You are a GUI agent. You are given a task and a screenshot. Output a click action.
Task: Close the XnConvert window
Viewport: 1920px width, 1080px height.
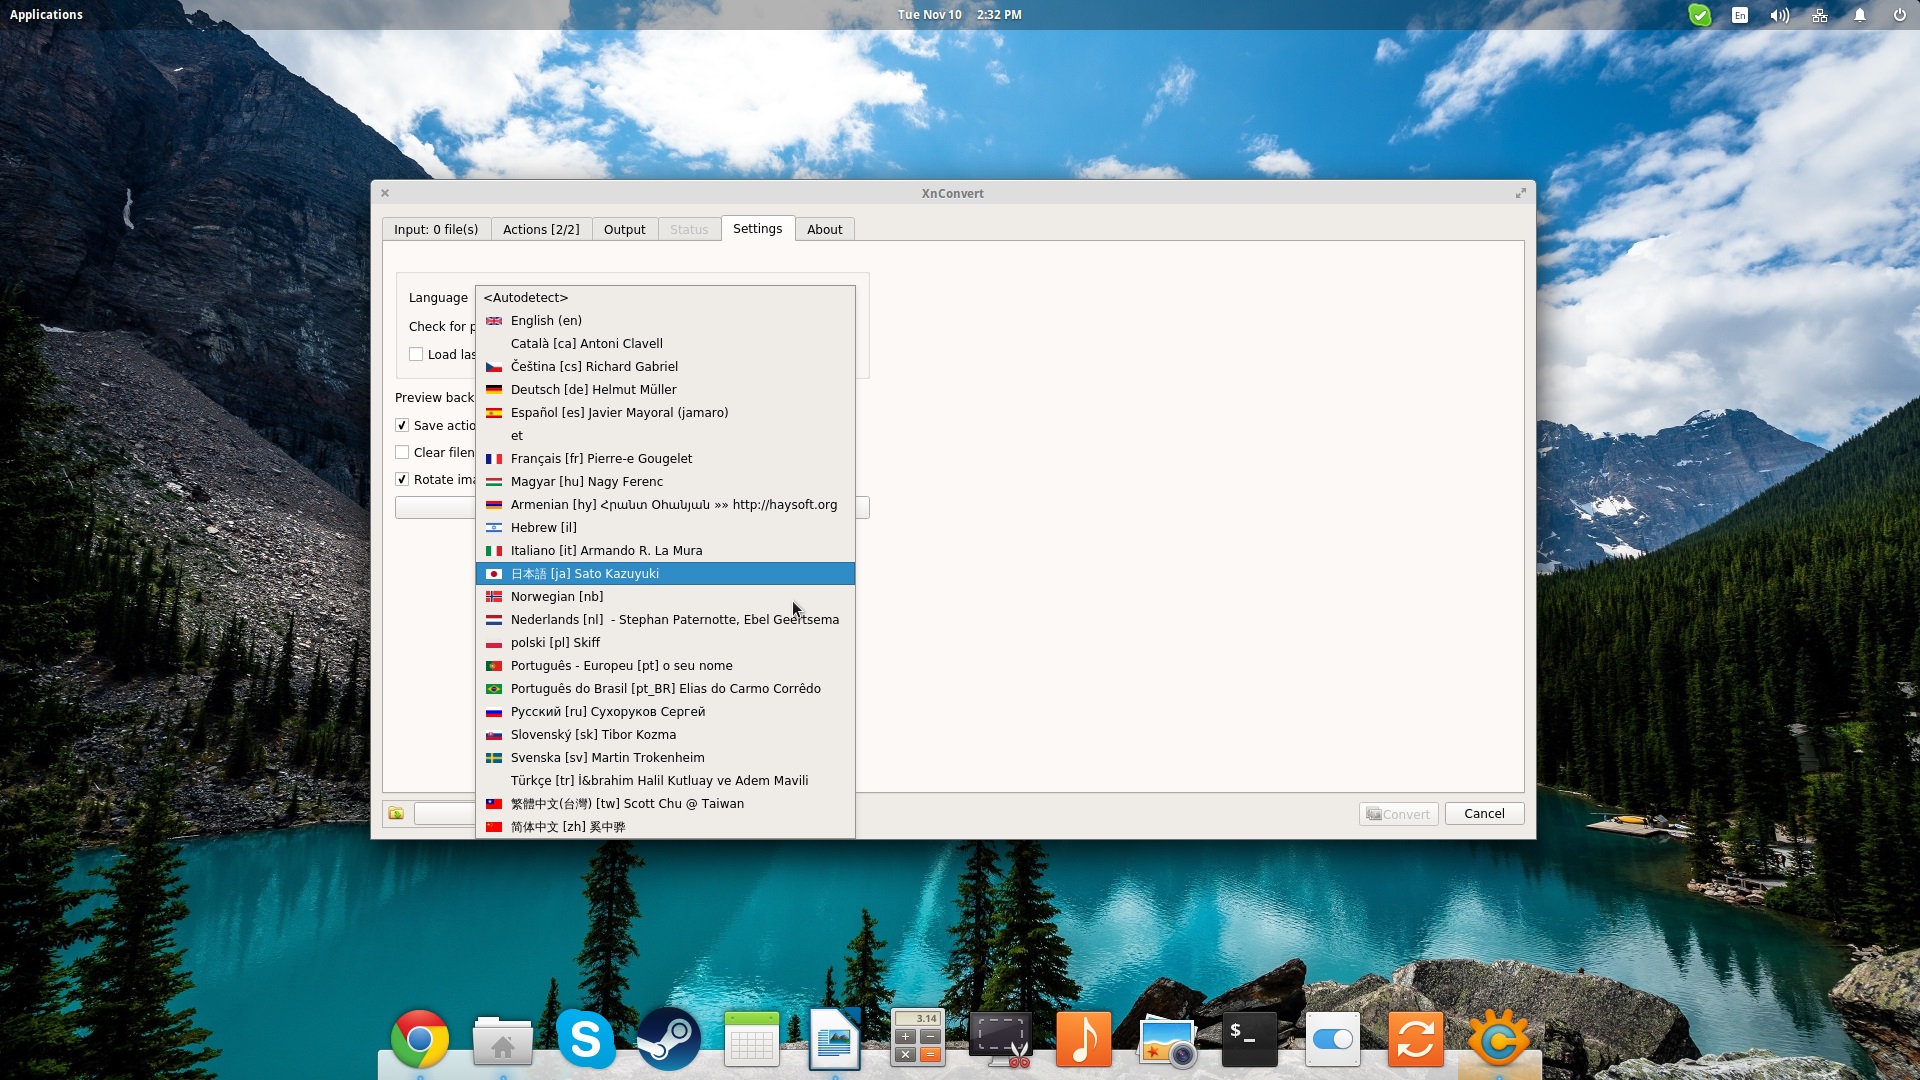pos(385,193)
